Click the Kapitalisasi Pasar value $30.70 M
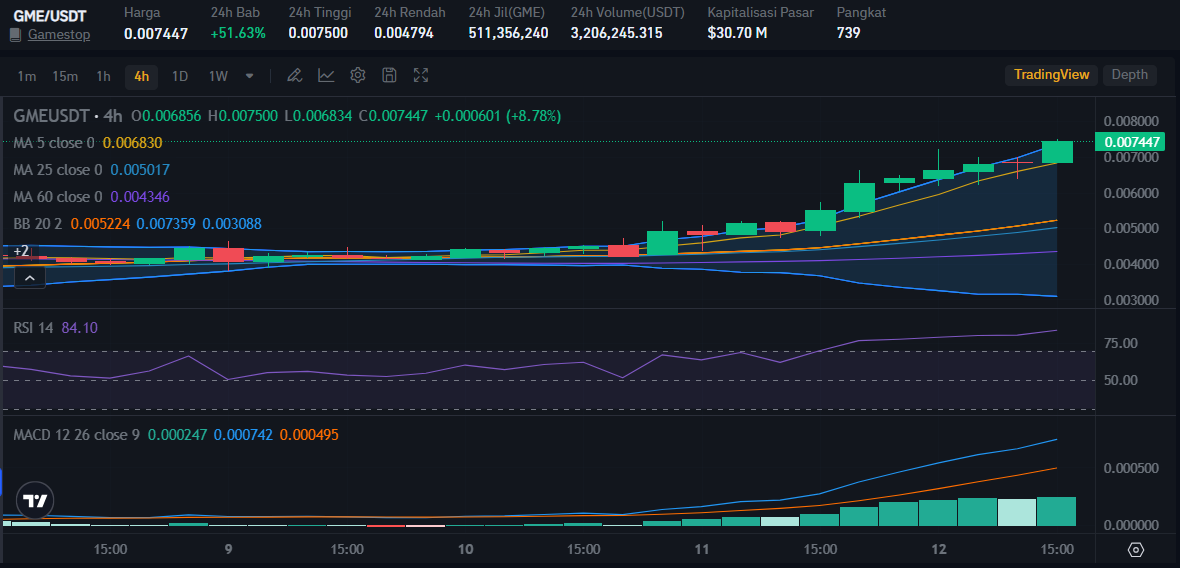 (x=738, y=33)
